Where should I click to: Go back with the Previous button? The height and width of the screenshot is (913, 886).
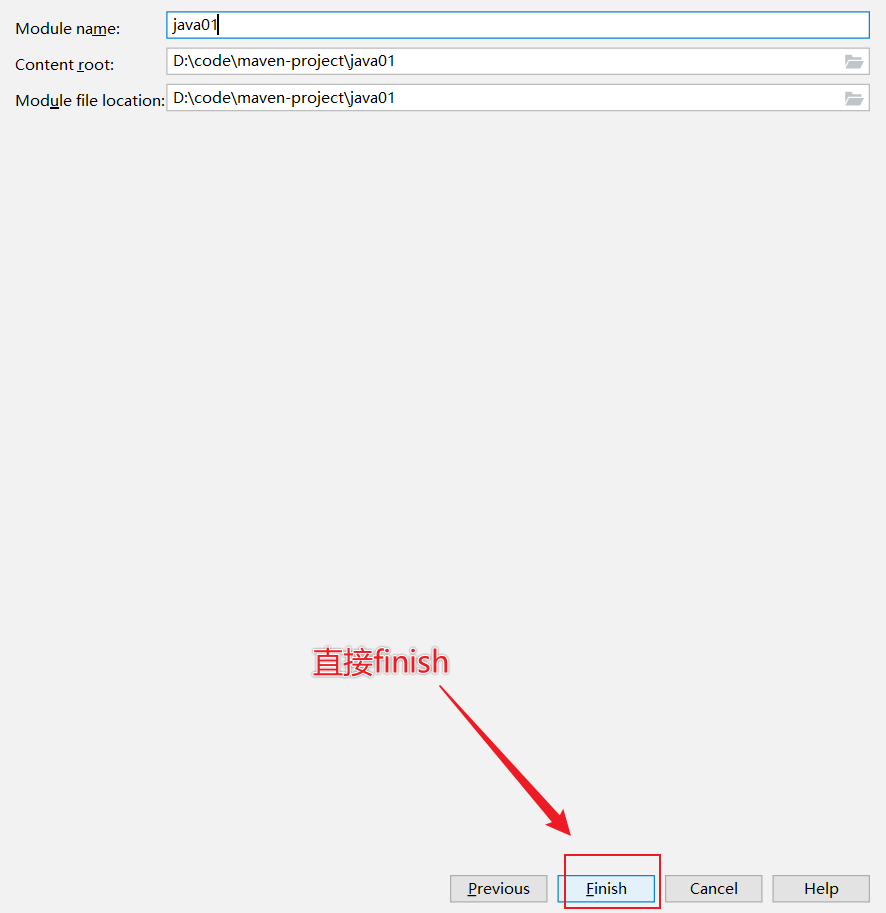pos(499,889)
